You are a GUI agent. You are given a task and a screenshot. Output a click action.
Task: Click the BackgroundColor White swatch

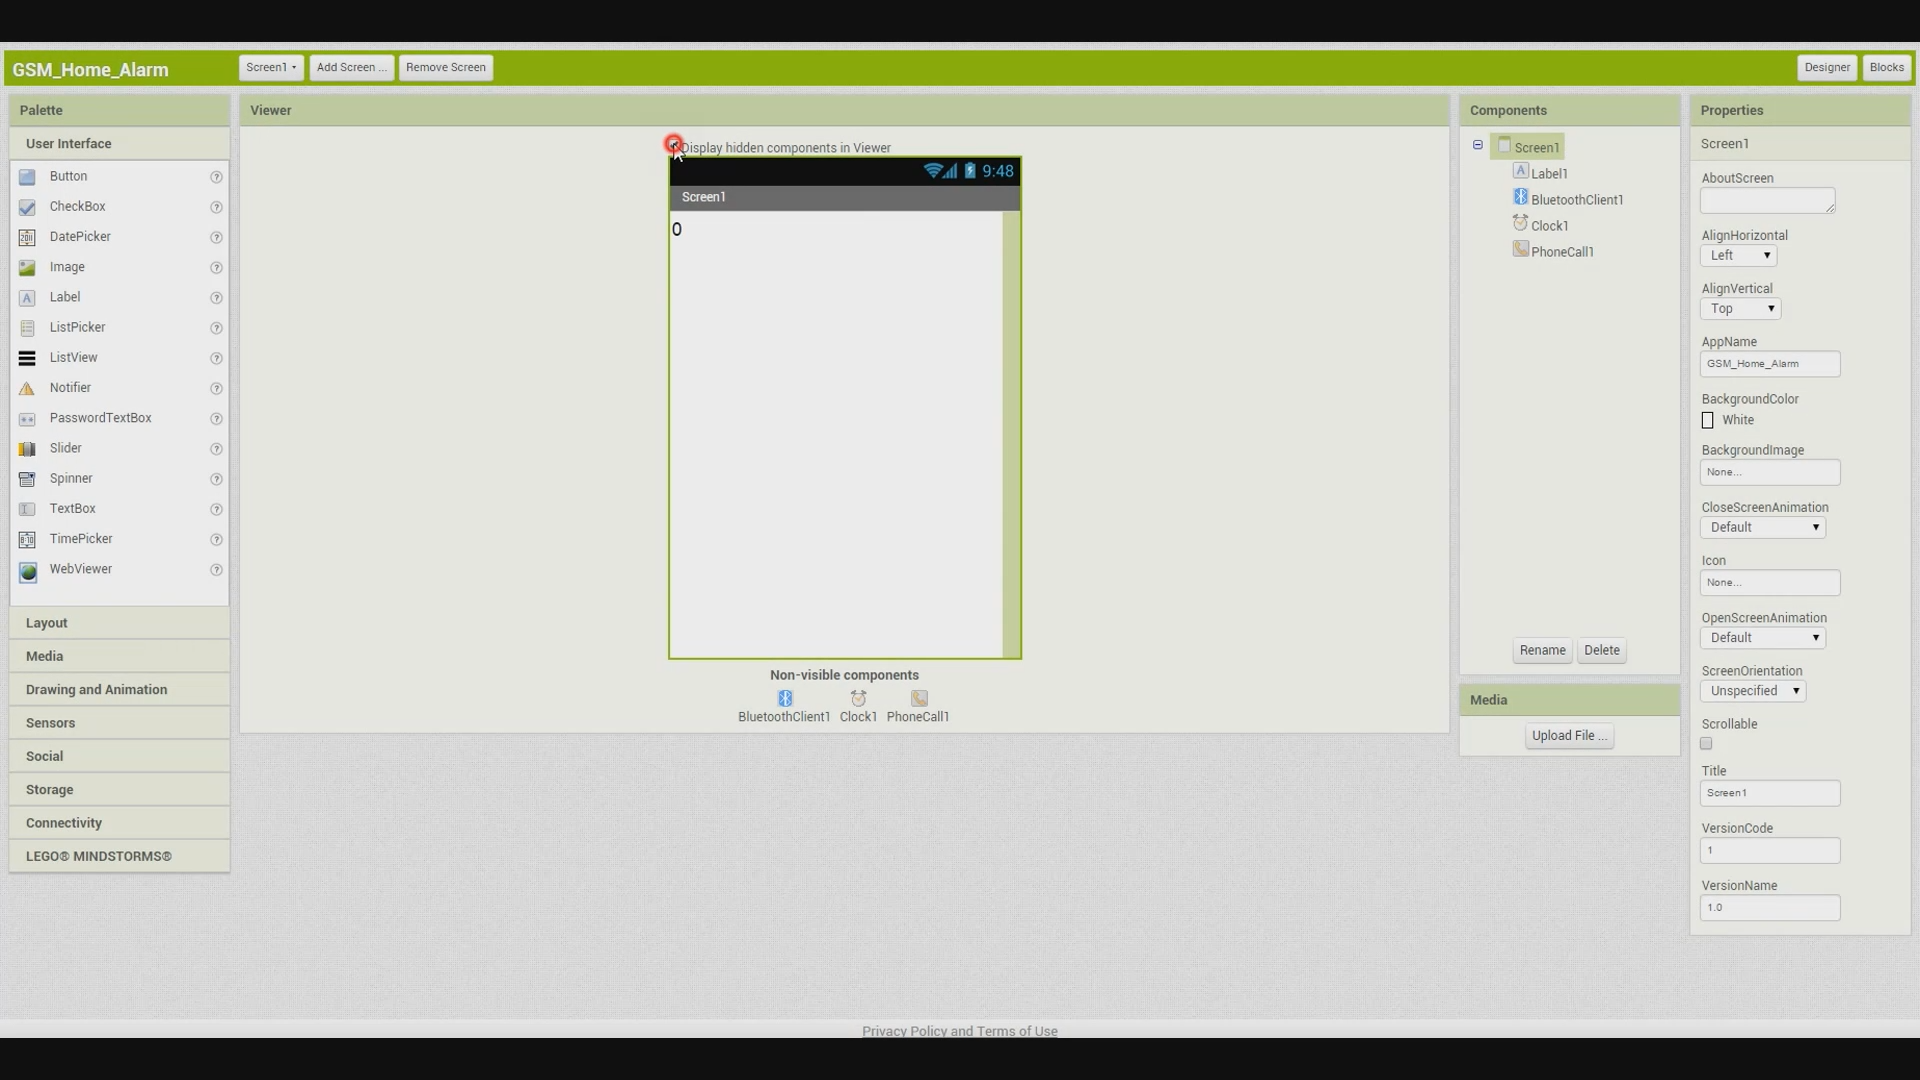(1708, 421)
